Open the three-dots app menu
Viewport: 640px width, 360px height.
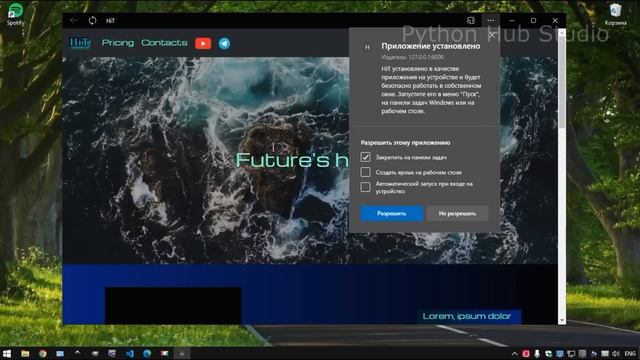(491, 20)
